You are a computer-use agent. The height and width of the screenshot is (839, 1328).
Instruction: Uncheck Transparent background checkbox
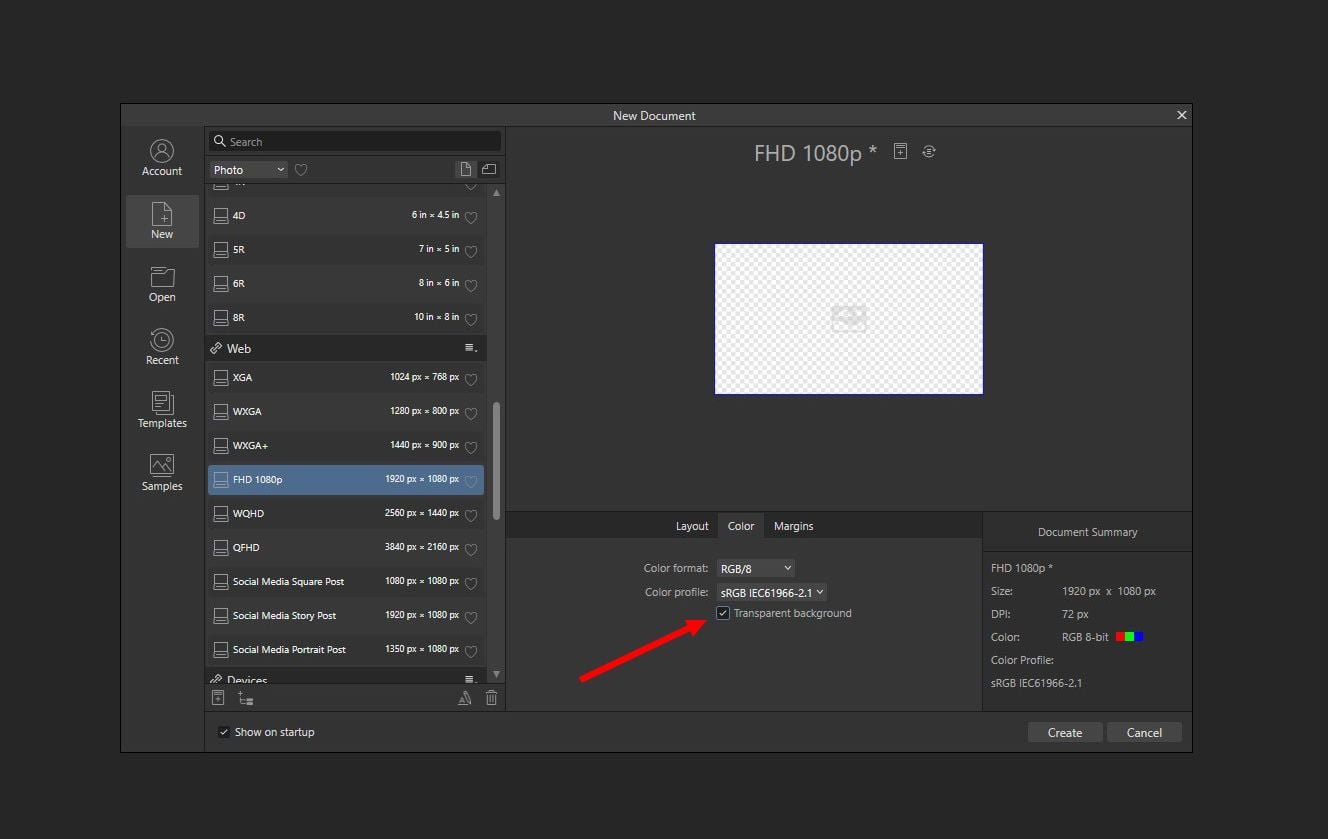point(723,613)
